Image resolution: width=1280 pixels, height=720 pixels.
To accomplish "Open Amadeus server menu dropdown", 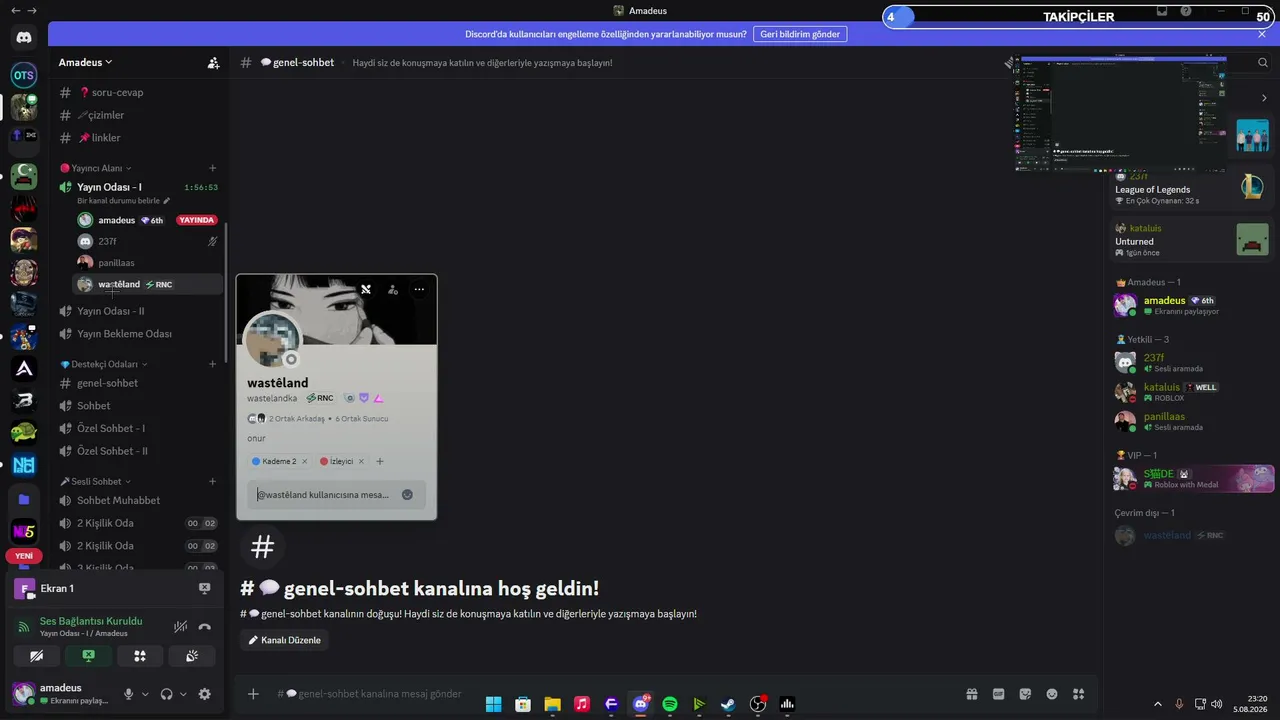I will (85, 62).
